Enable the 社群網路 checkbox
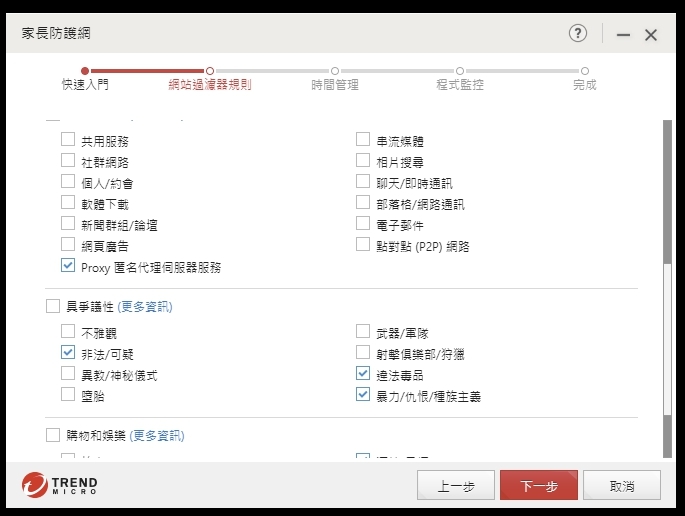 [68, 161]
